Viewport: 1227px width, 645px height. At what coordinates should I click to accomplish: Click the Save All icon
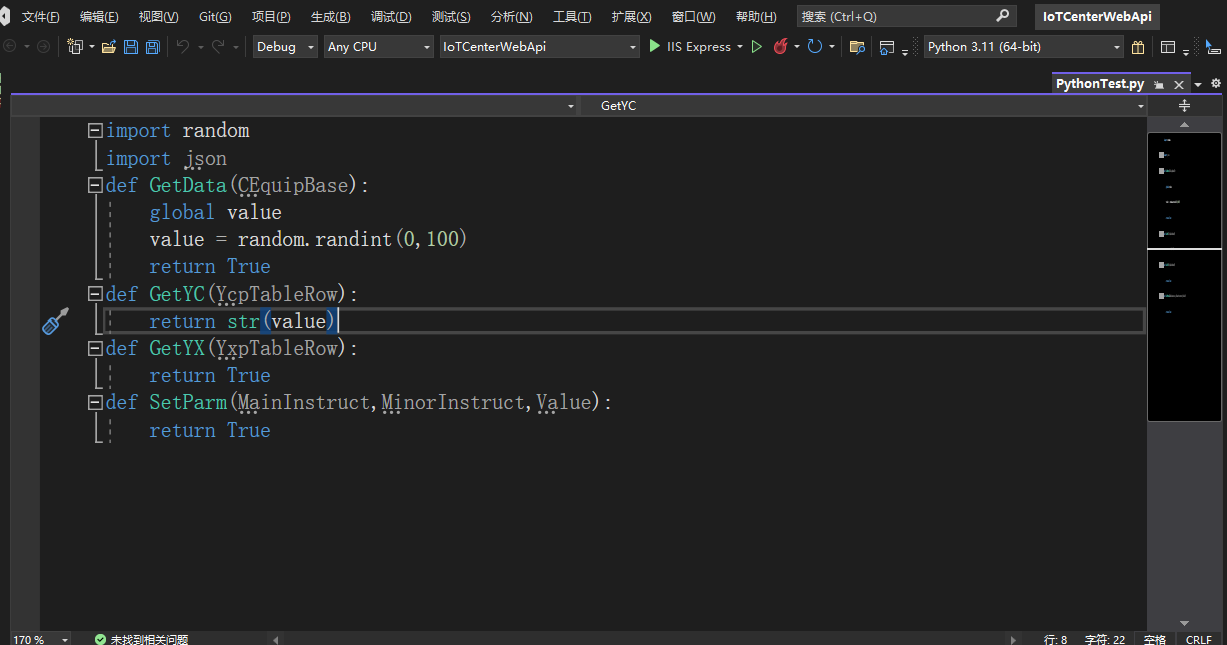[x=152, y=47]
